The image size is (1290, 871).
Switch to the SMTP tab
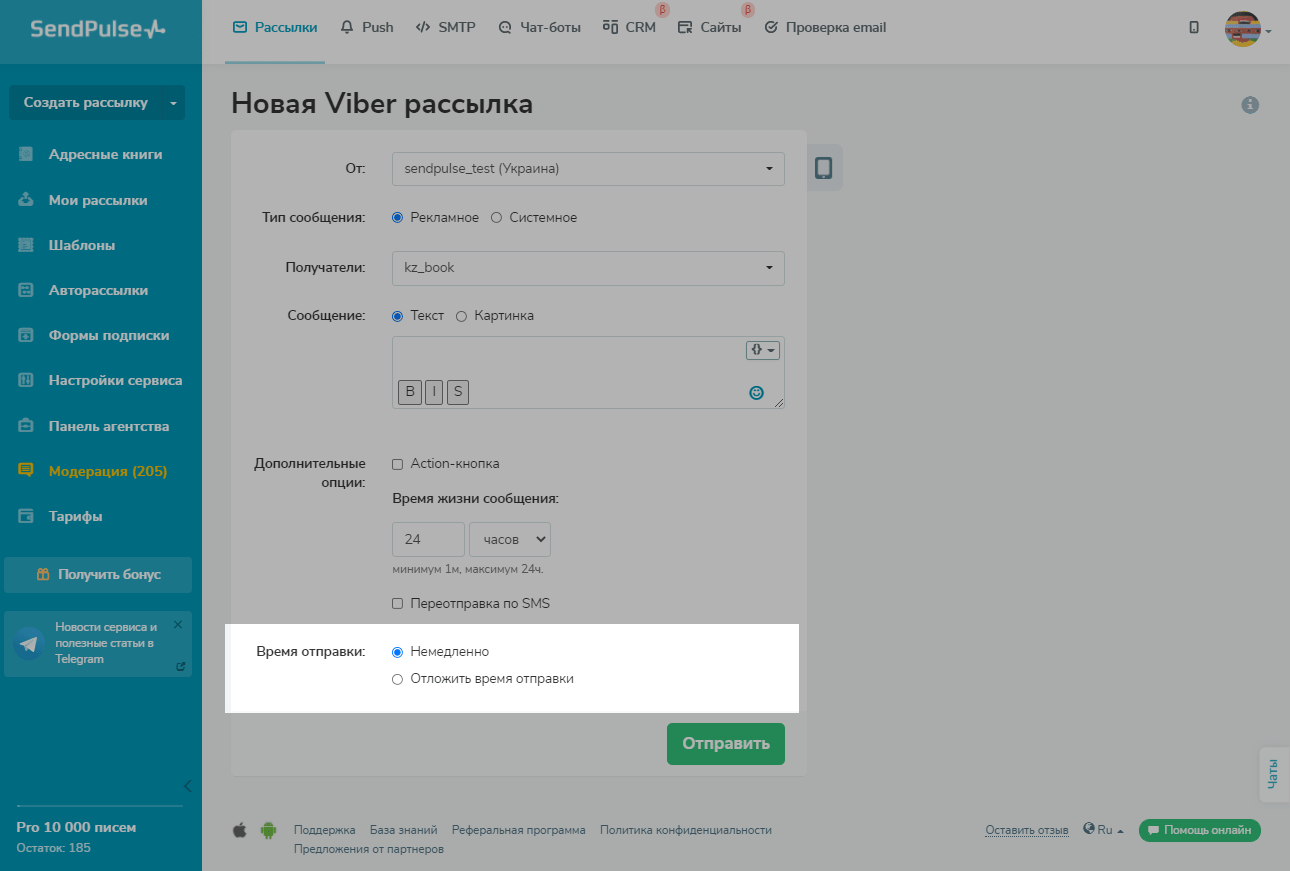point(445,28)
